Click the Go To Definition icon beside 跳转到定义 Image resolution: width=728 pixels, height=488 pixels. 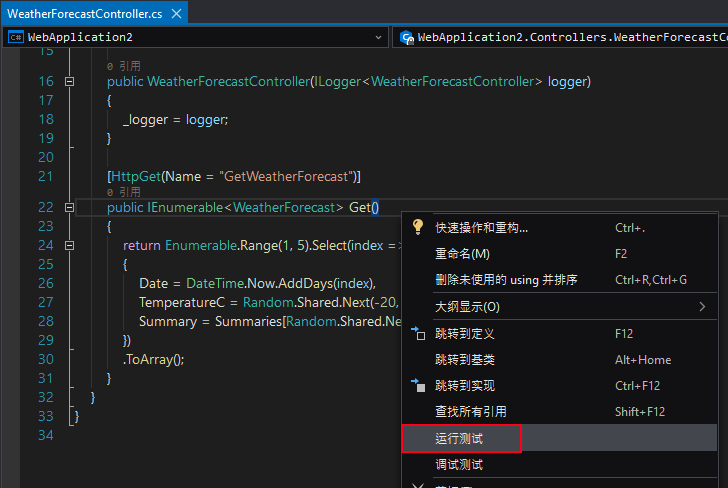(418, 333)
